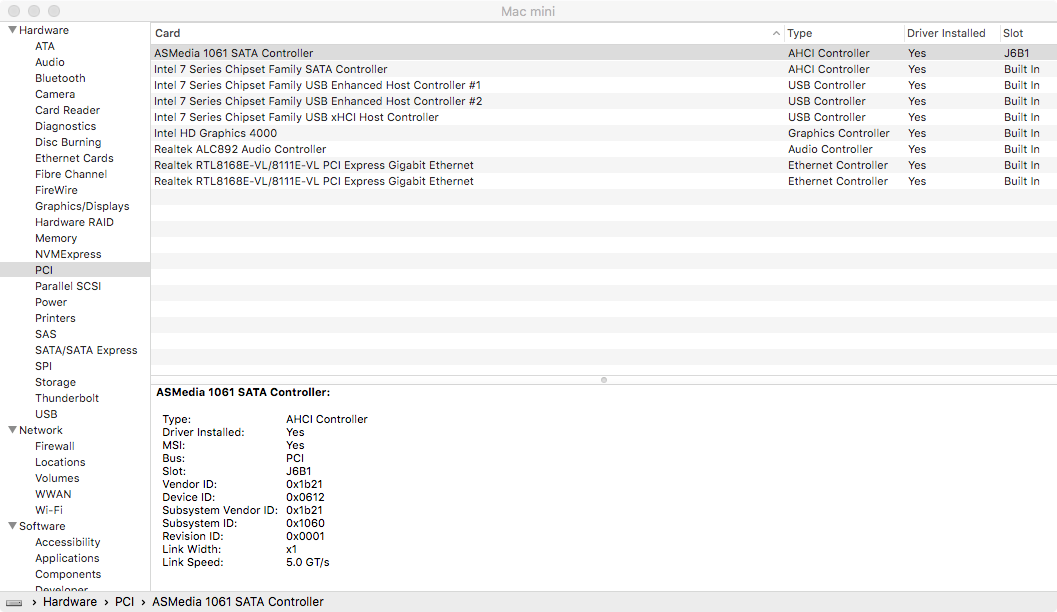Select Audio in the sidebar

tap(50, 62)
